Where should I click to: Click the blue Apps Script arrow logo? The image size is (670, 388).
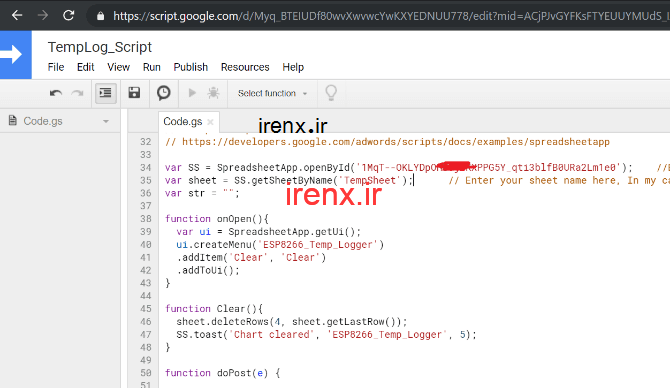coord(15,55)
